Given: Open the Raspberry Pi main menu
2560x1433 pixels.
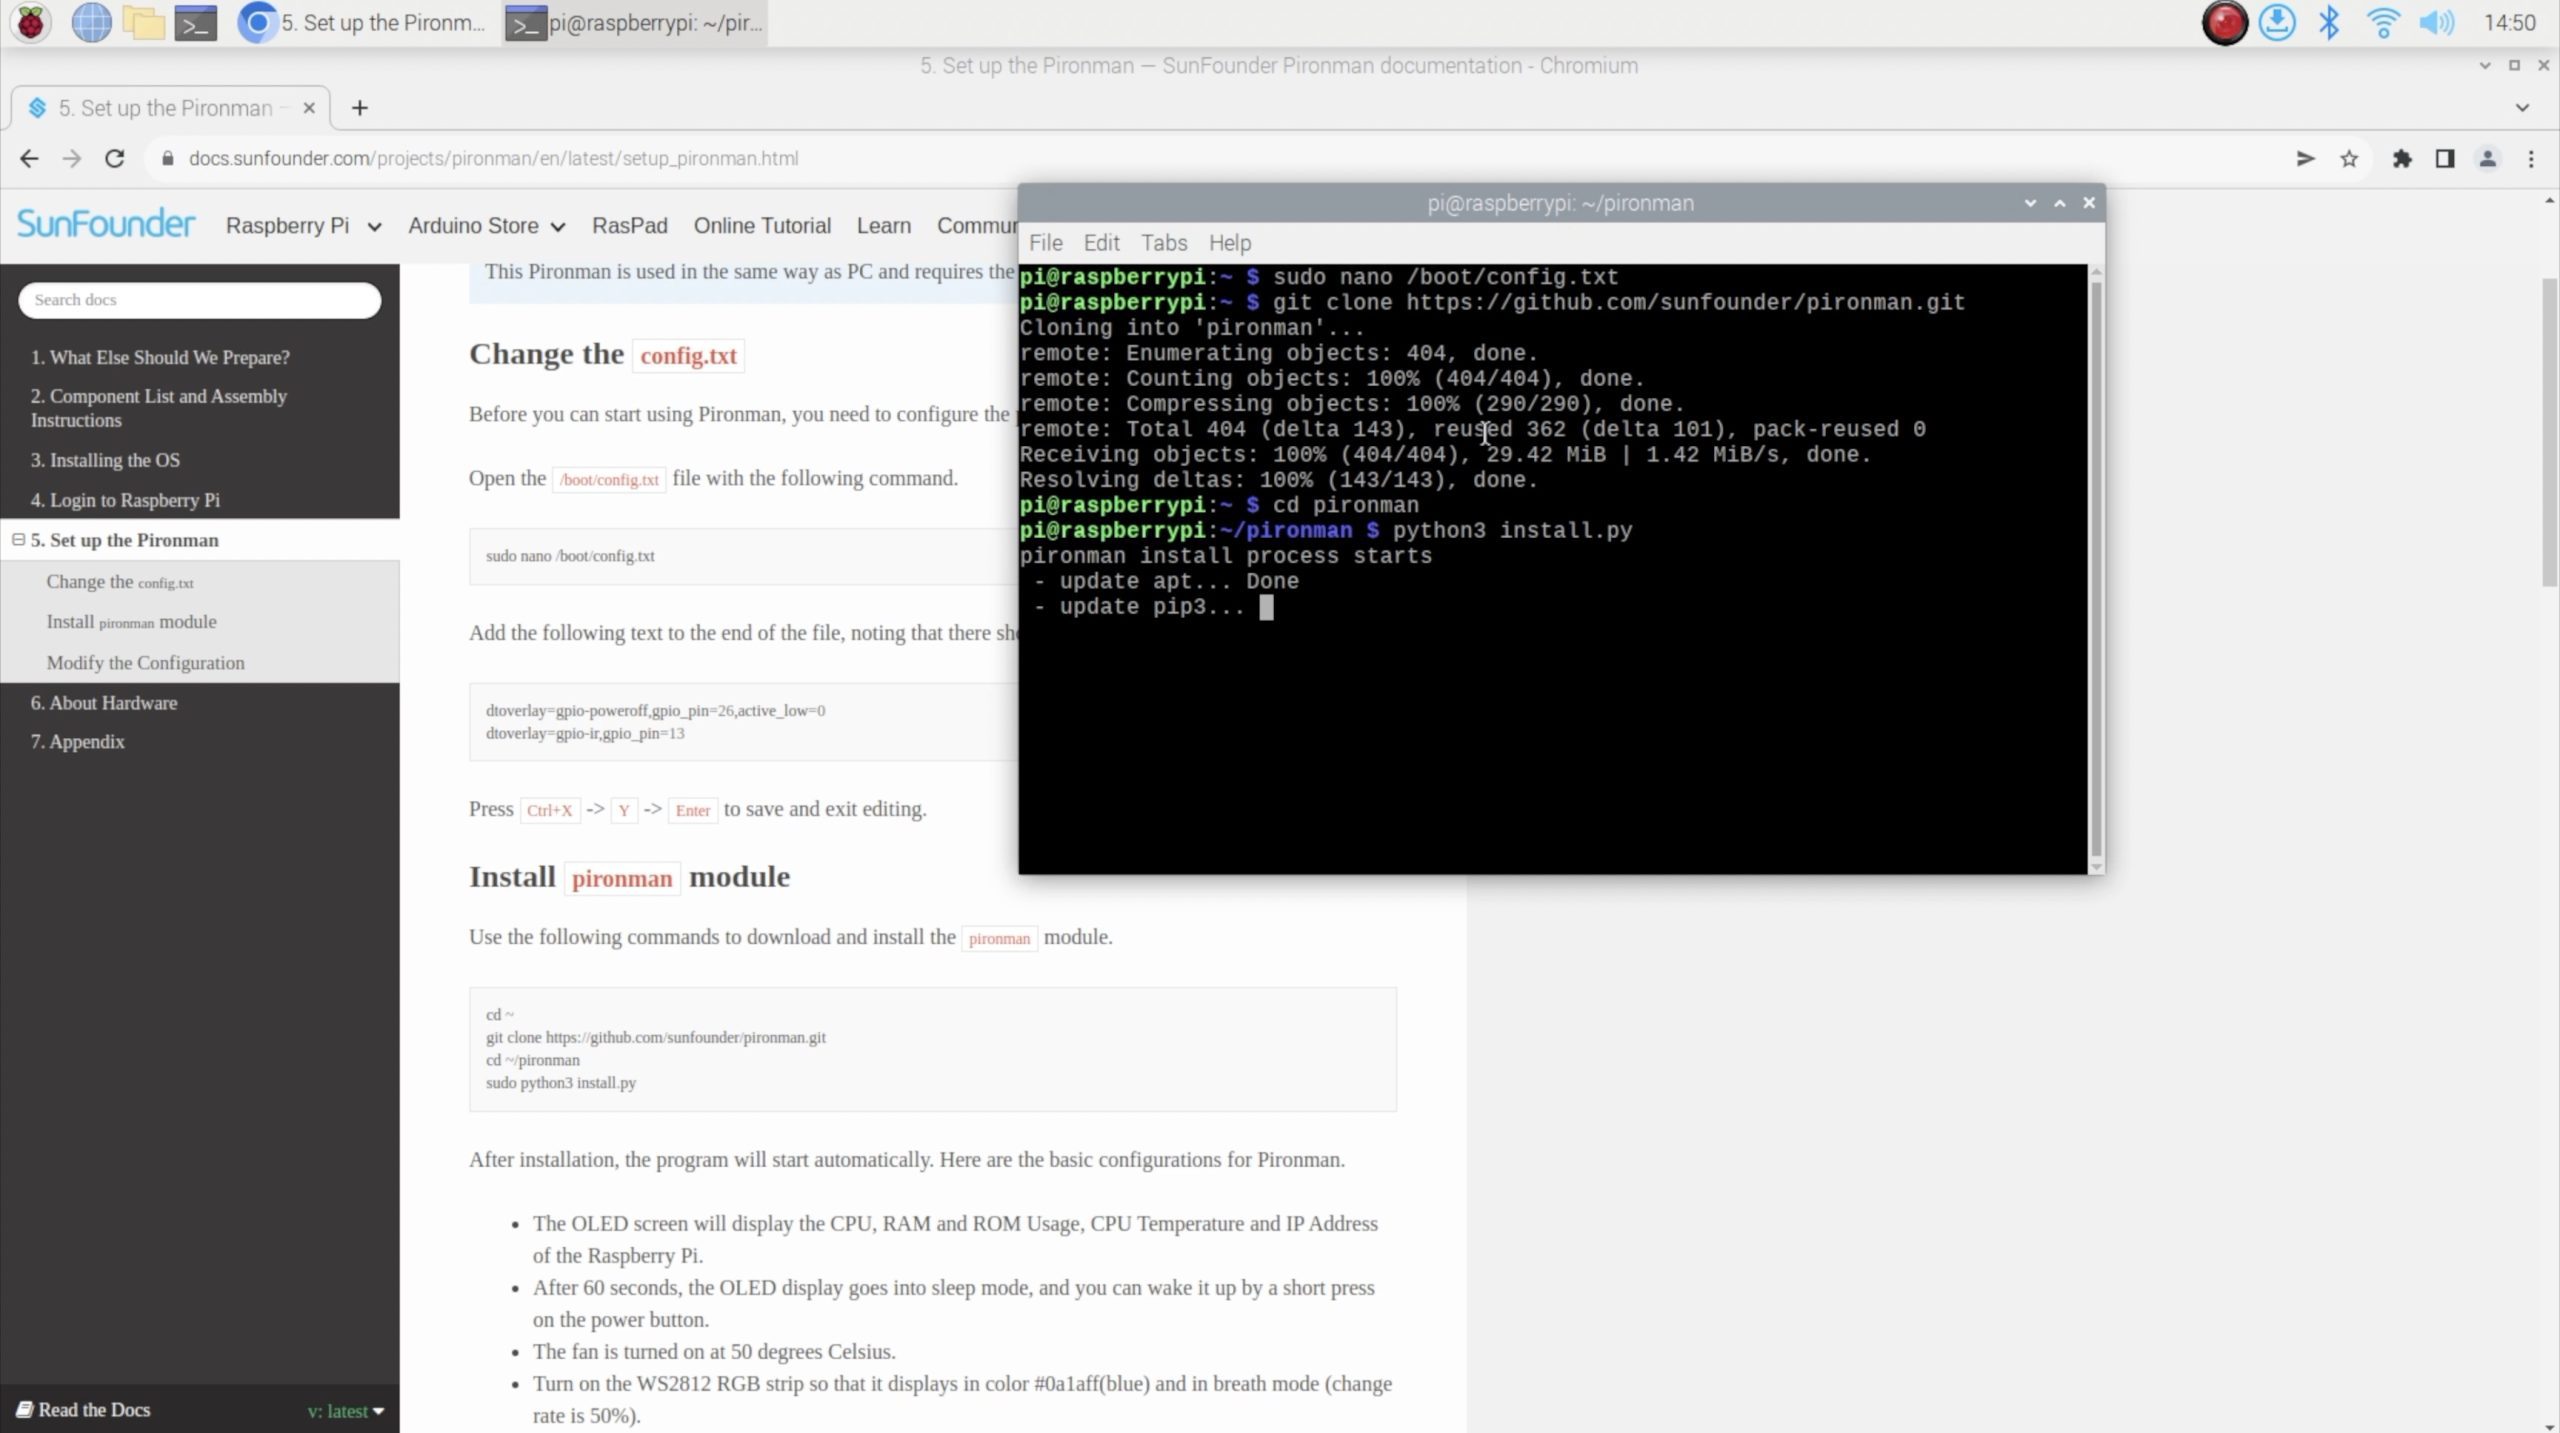Looking at the screenshot, I should pyautogui.click(x=30, y=22).
